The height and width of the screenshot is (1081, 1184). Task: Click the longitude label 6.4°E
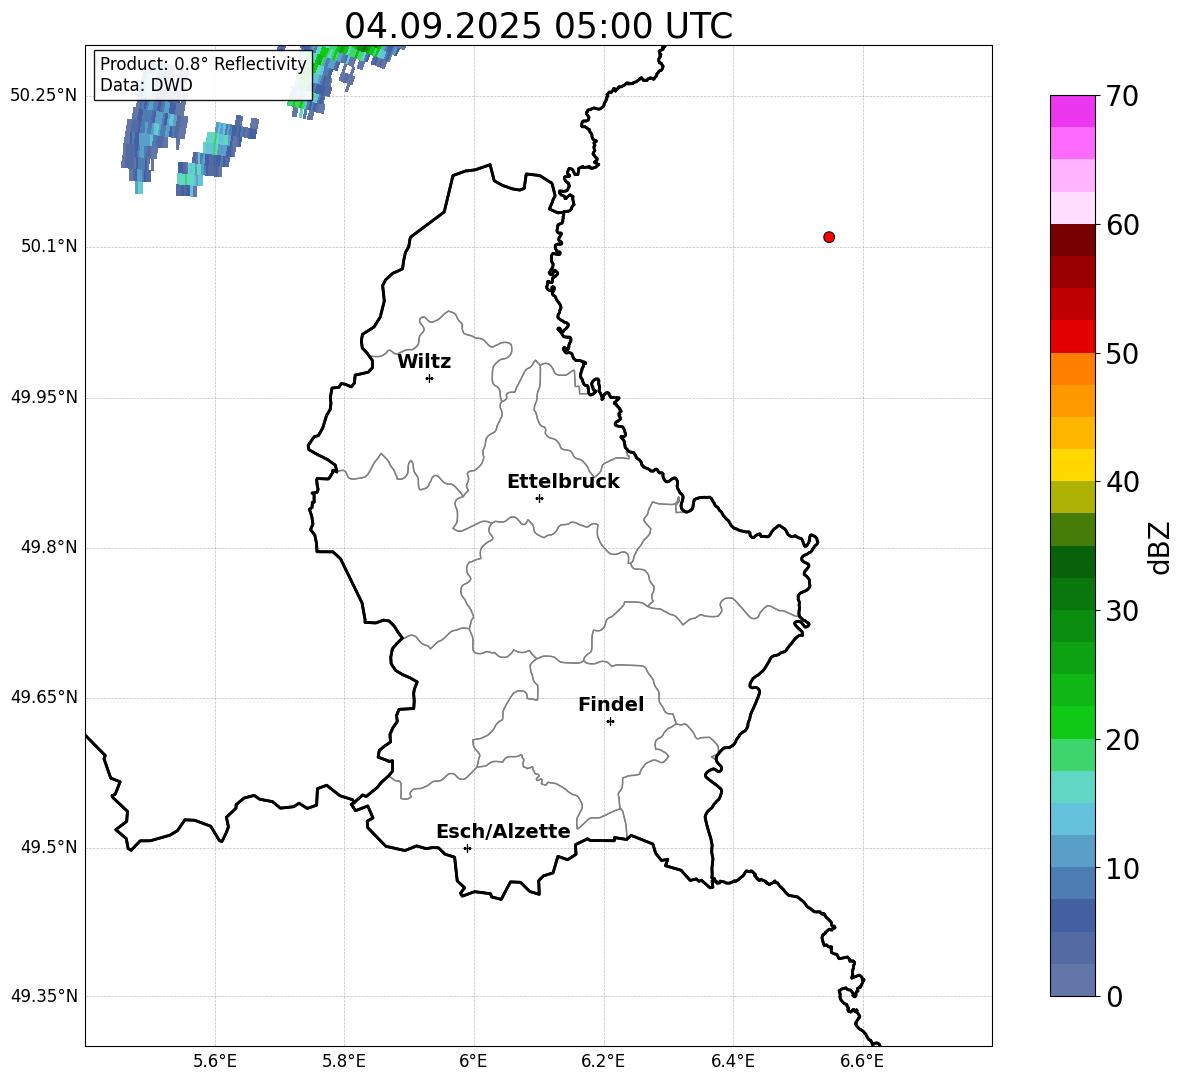732,1061
